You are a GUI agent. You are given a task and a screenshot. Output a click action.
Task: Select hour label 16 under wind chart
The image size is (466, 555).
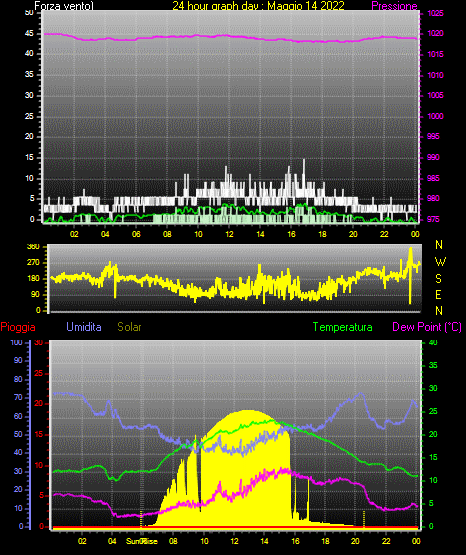[x=291, y=234]
